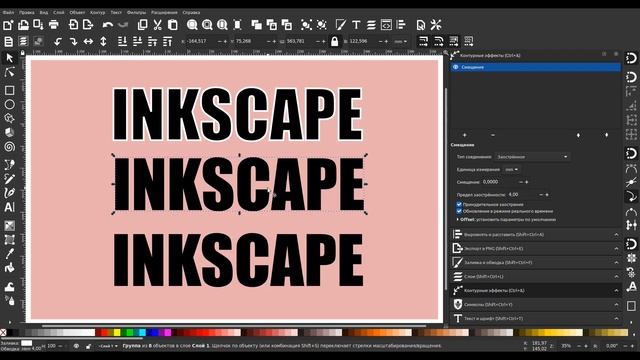Click the Import icon
Viewport: 640px width, 360px height.
[73, 25]
